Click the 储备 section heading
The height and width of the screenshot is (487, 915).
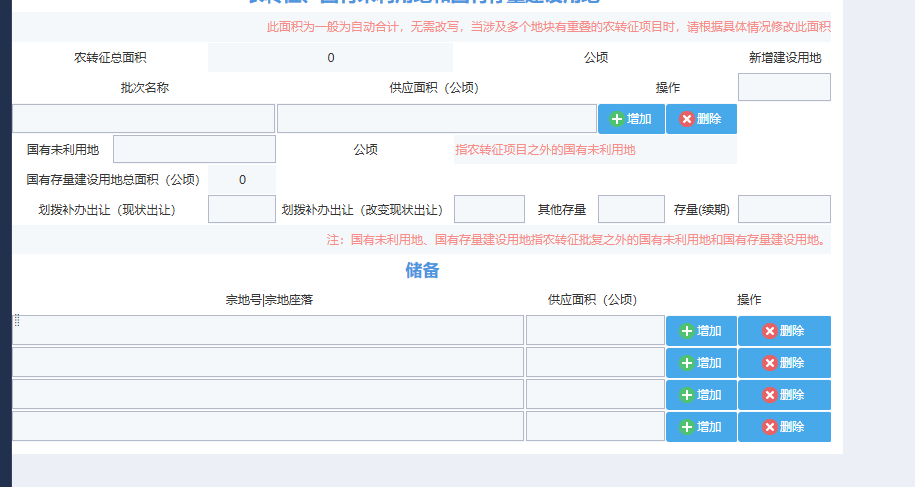click(422, 270)
